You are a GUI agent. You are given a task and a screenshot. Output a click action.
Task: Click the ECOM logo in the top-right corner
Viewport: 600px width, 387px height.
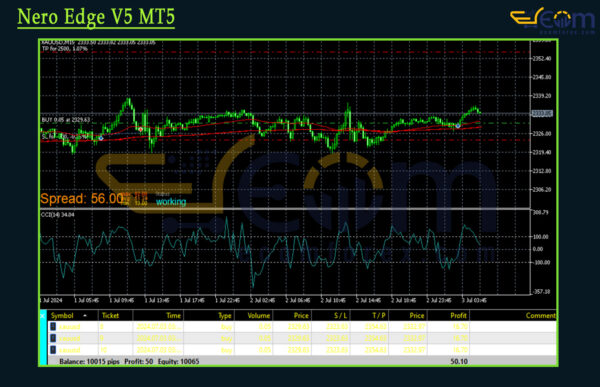pyautogui.click(x=553, y=20)
